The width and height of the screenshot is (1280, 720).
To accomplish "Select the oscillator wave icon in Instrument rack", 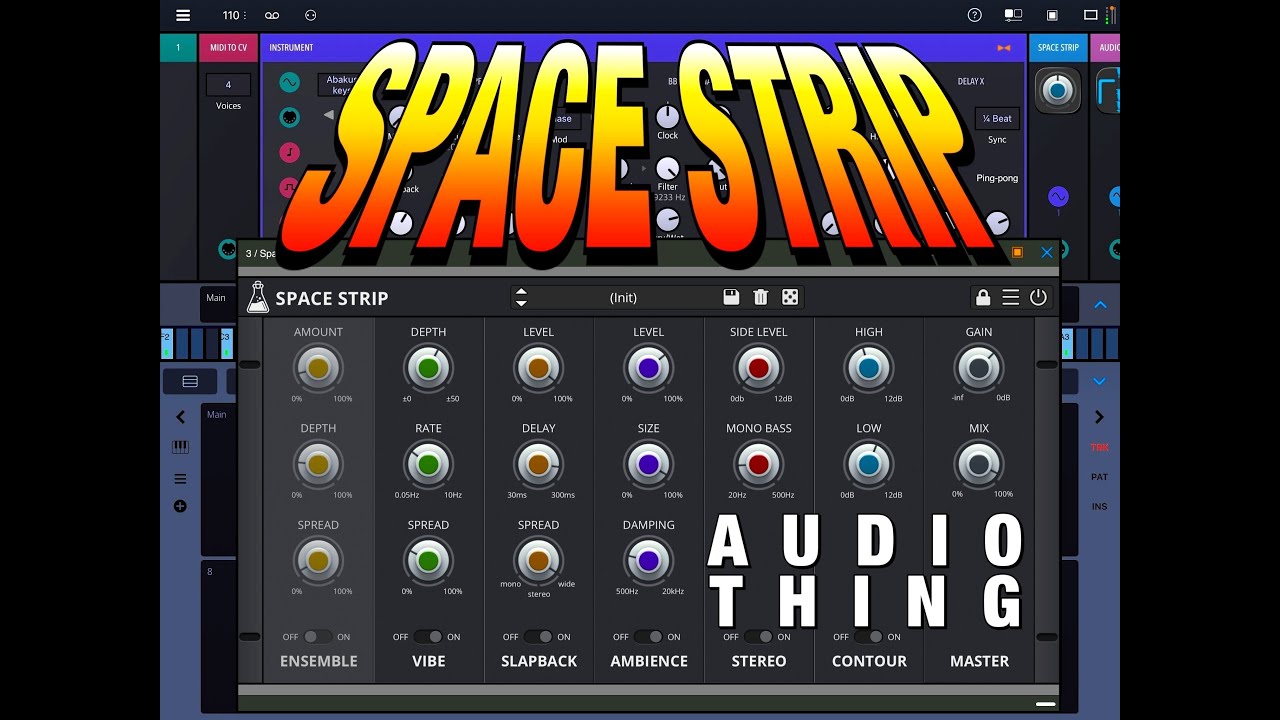I will pyautogui.click(x=289, y=83).
